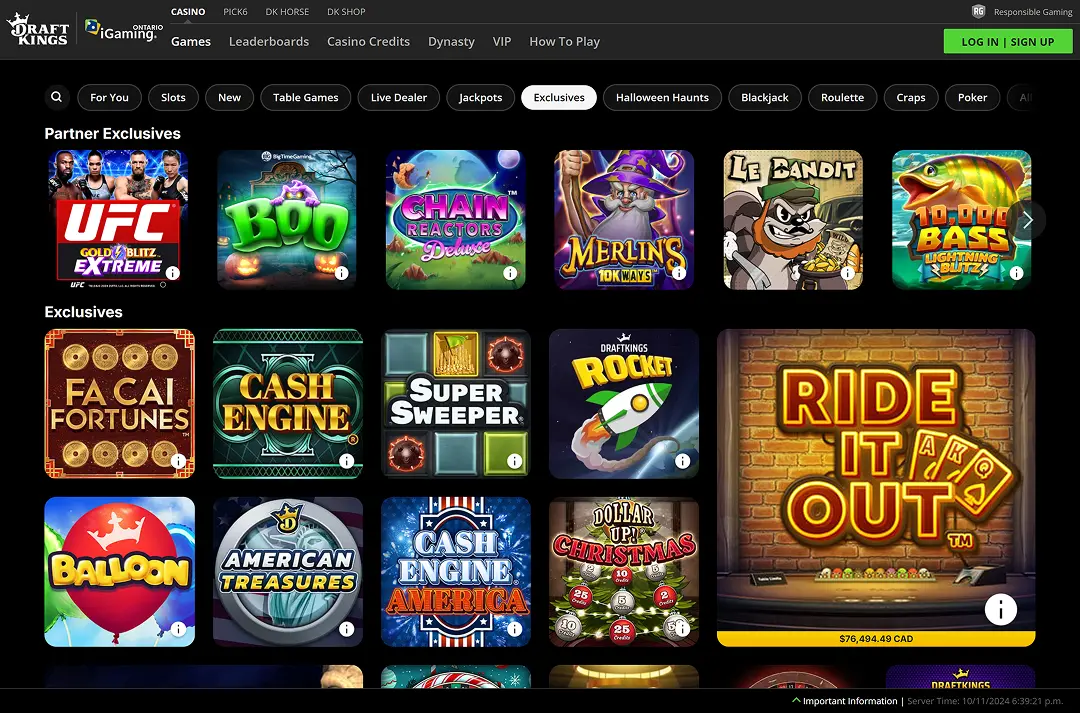Open the Dollar Up Christmas game thumbnail
The width and height of the screenshot is (1080, 714).
(x=624, y=571)
